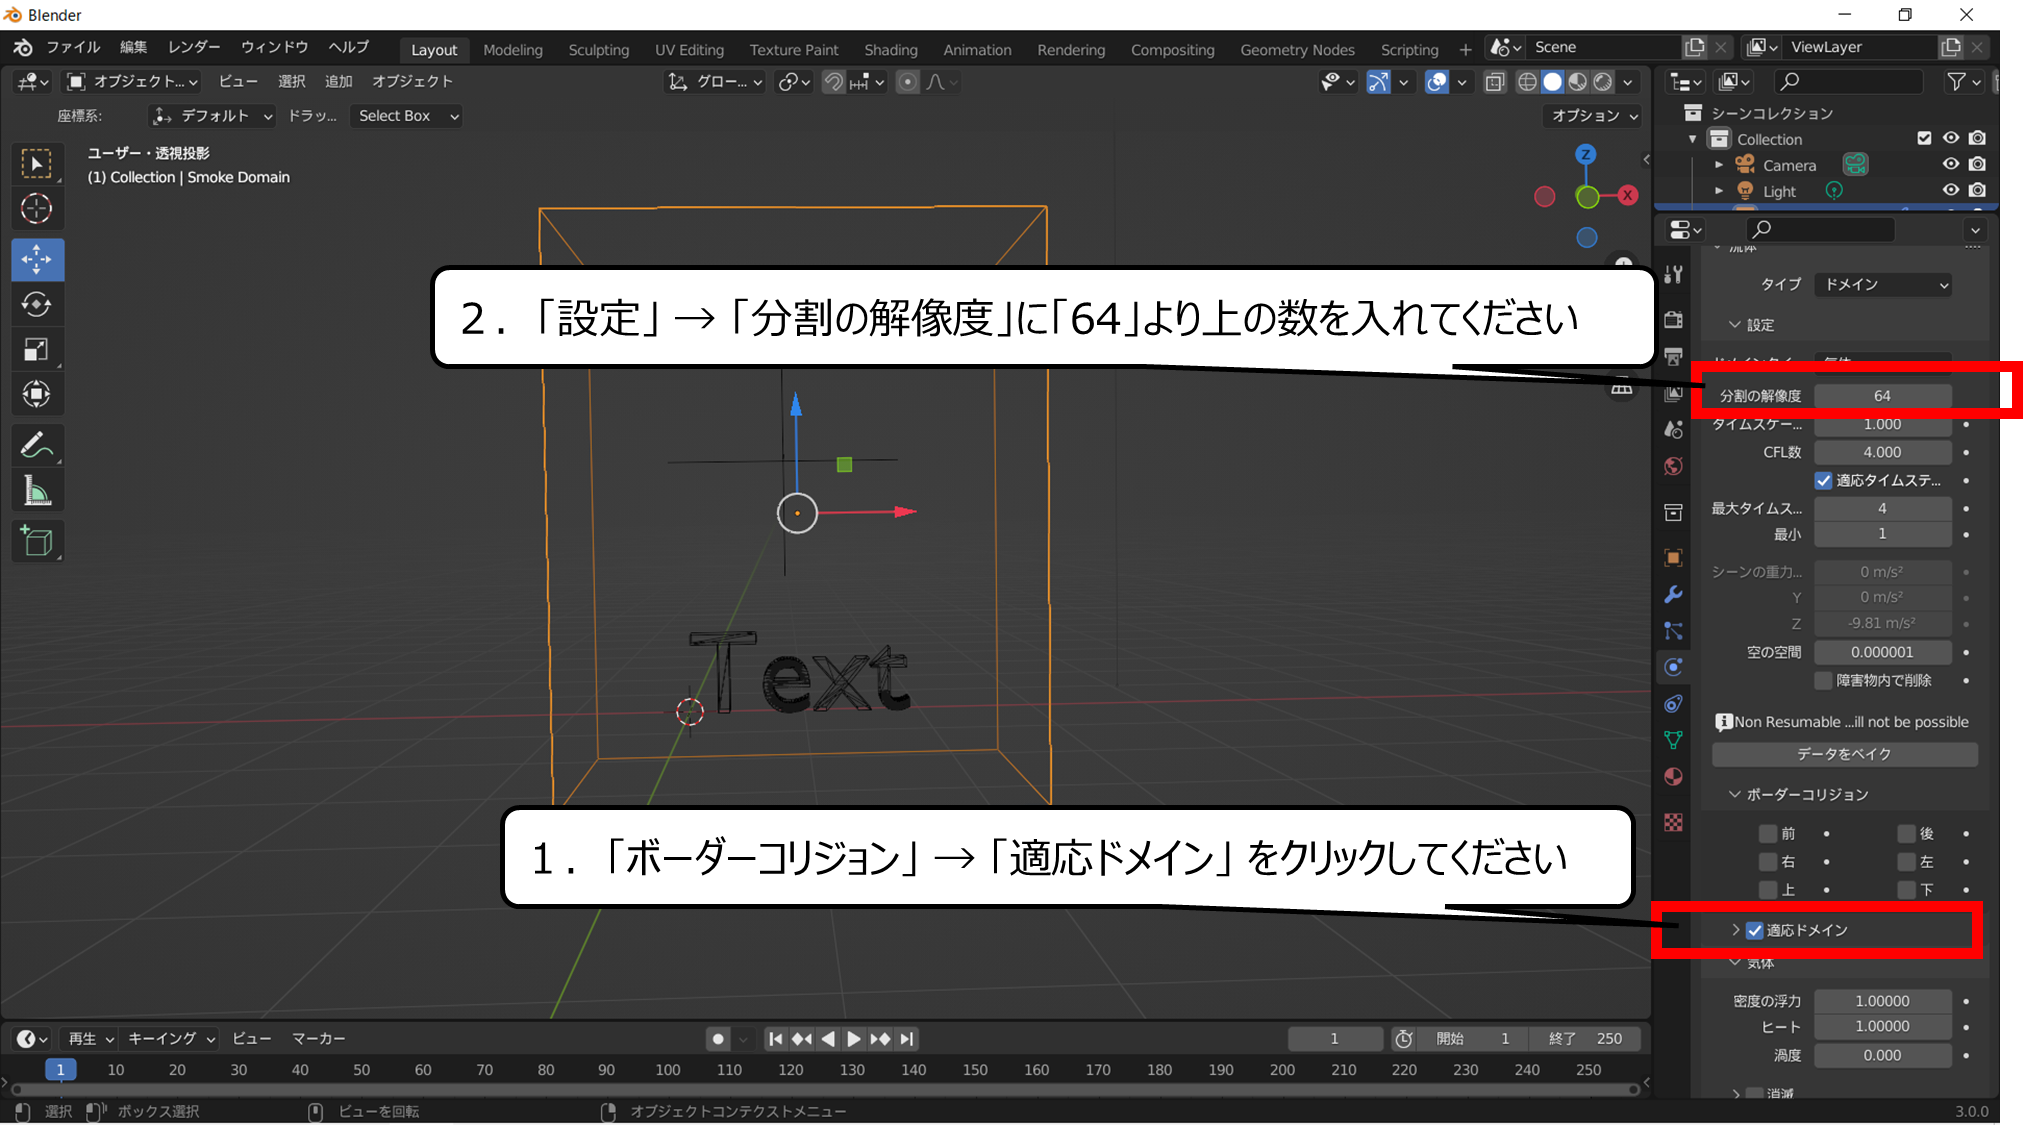Open the 編集 menu

(133, 47)
